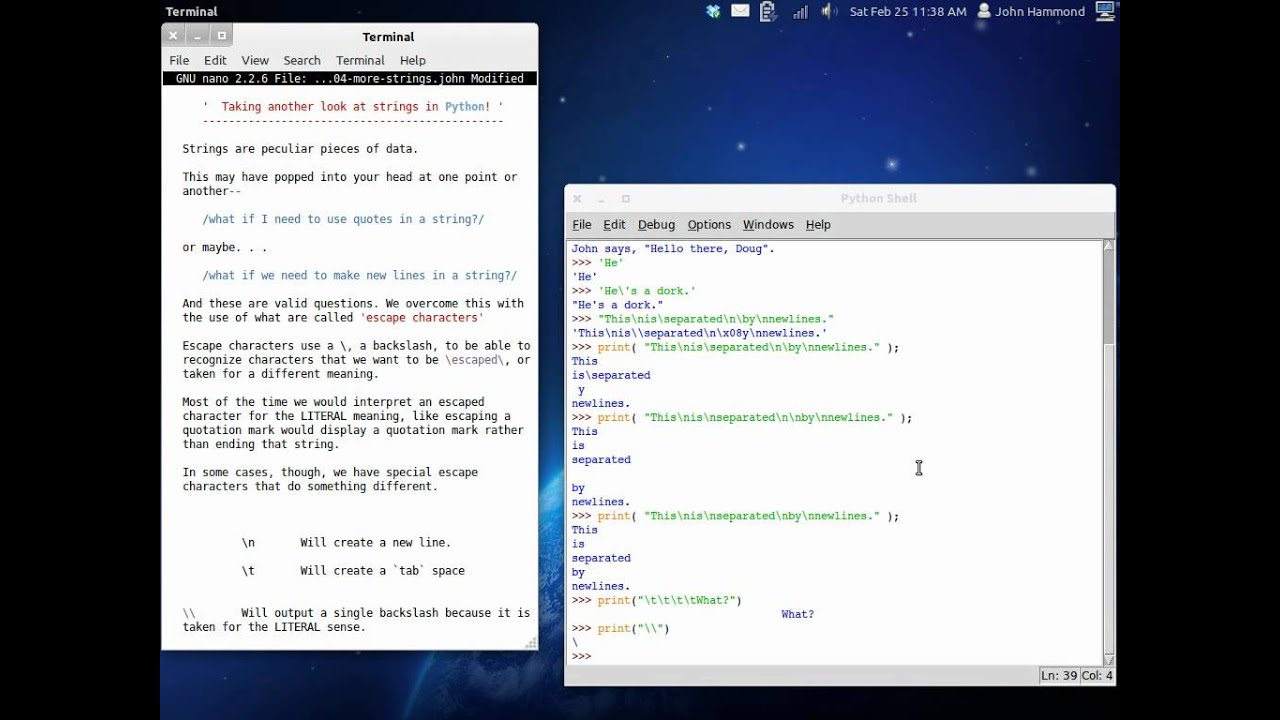Click line '/what if we need to make new lines in a string?/'
Screen dimensions: 1280x720
[x=359, y=275]
